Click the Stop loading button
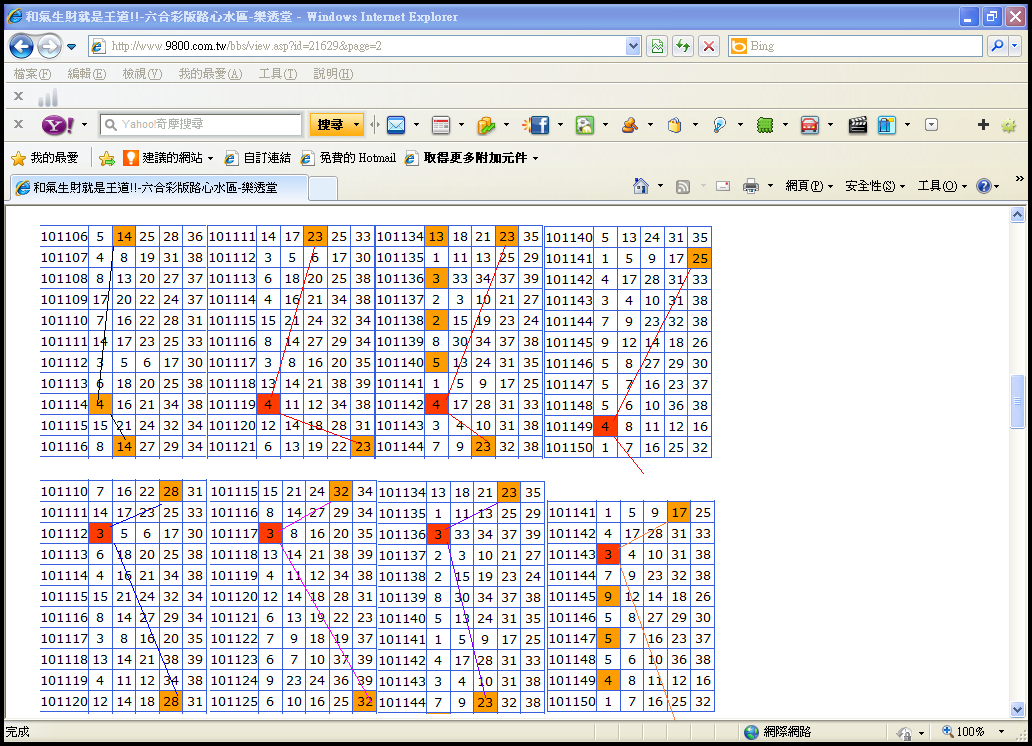This screenshot has width=1032, height=746. [x=709, y=46]
